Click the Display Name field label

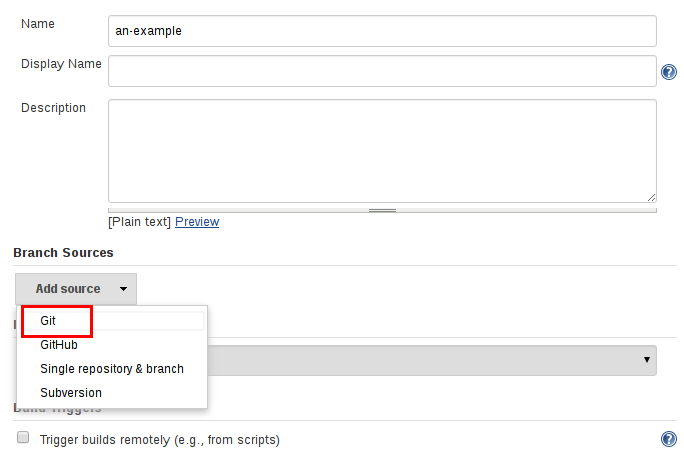[x=61, y=64]
